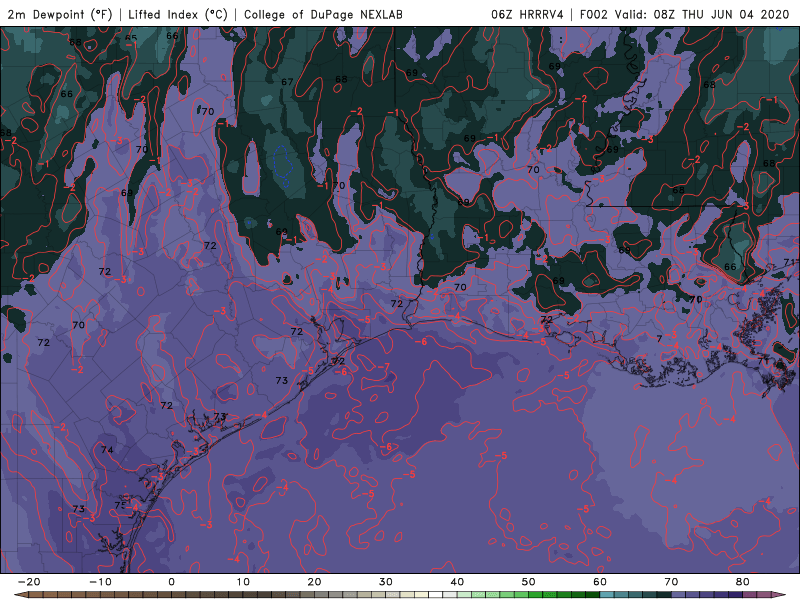Click the "60" color scale label
This screenshot has height=600, width=800.
click(x=600, y=582)
